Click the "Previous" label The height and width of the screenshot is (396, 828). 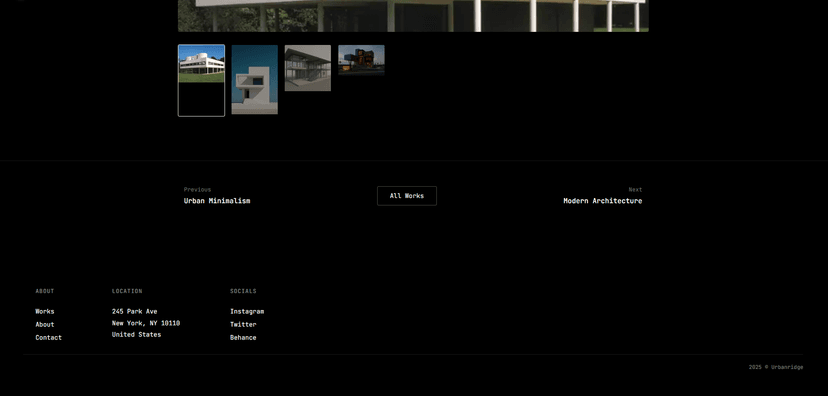197,190
